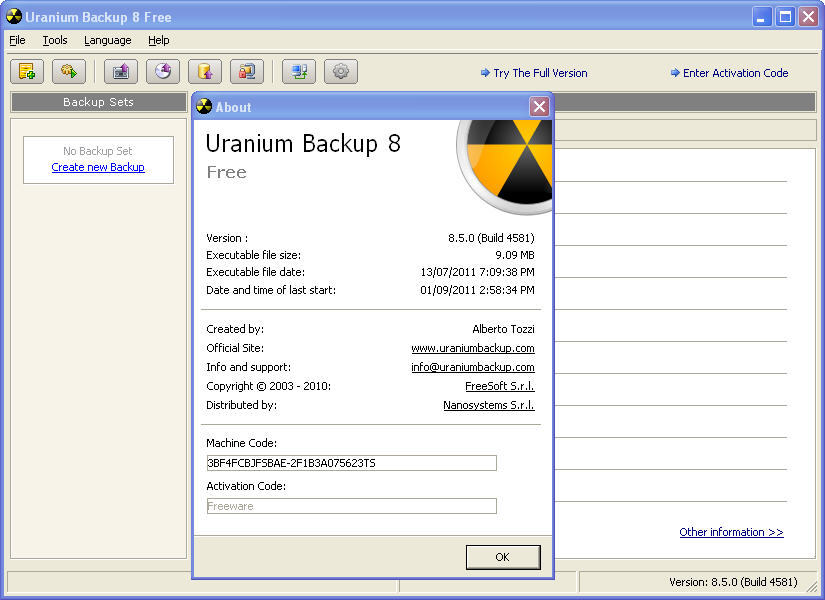Open the Language menu
The width and height of the screenshot is (825, 600).
tap(107, 40)
